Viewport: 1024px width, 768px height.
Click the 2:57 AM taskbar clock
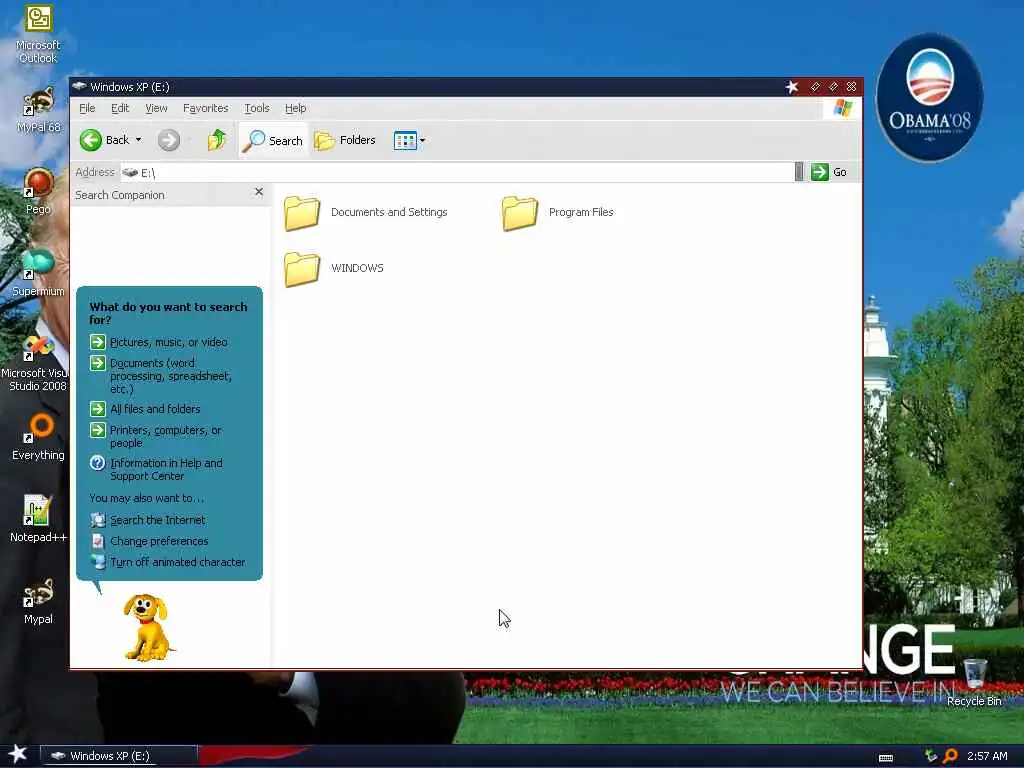point(987,756)
